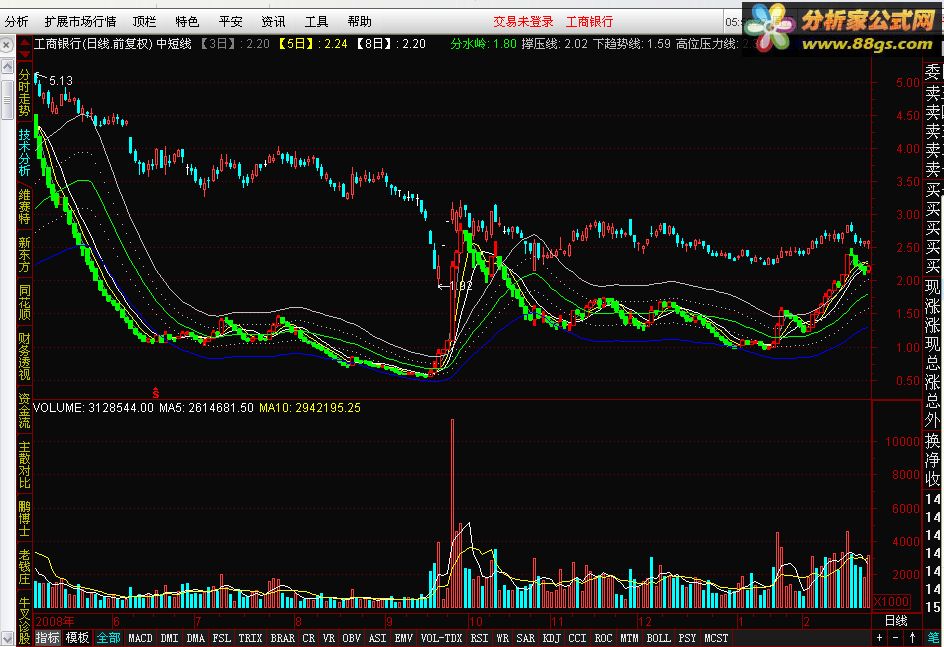Image resolution: width=944 pixels, height=647 pixels.
Task: Open the 扩展市场行情 menu
Action: coord(80,22)
